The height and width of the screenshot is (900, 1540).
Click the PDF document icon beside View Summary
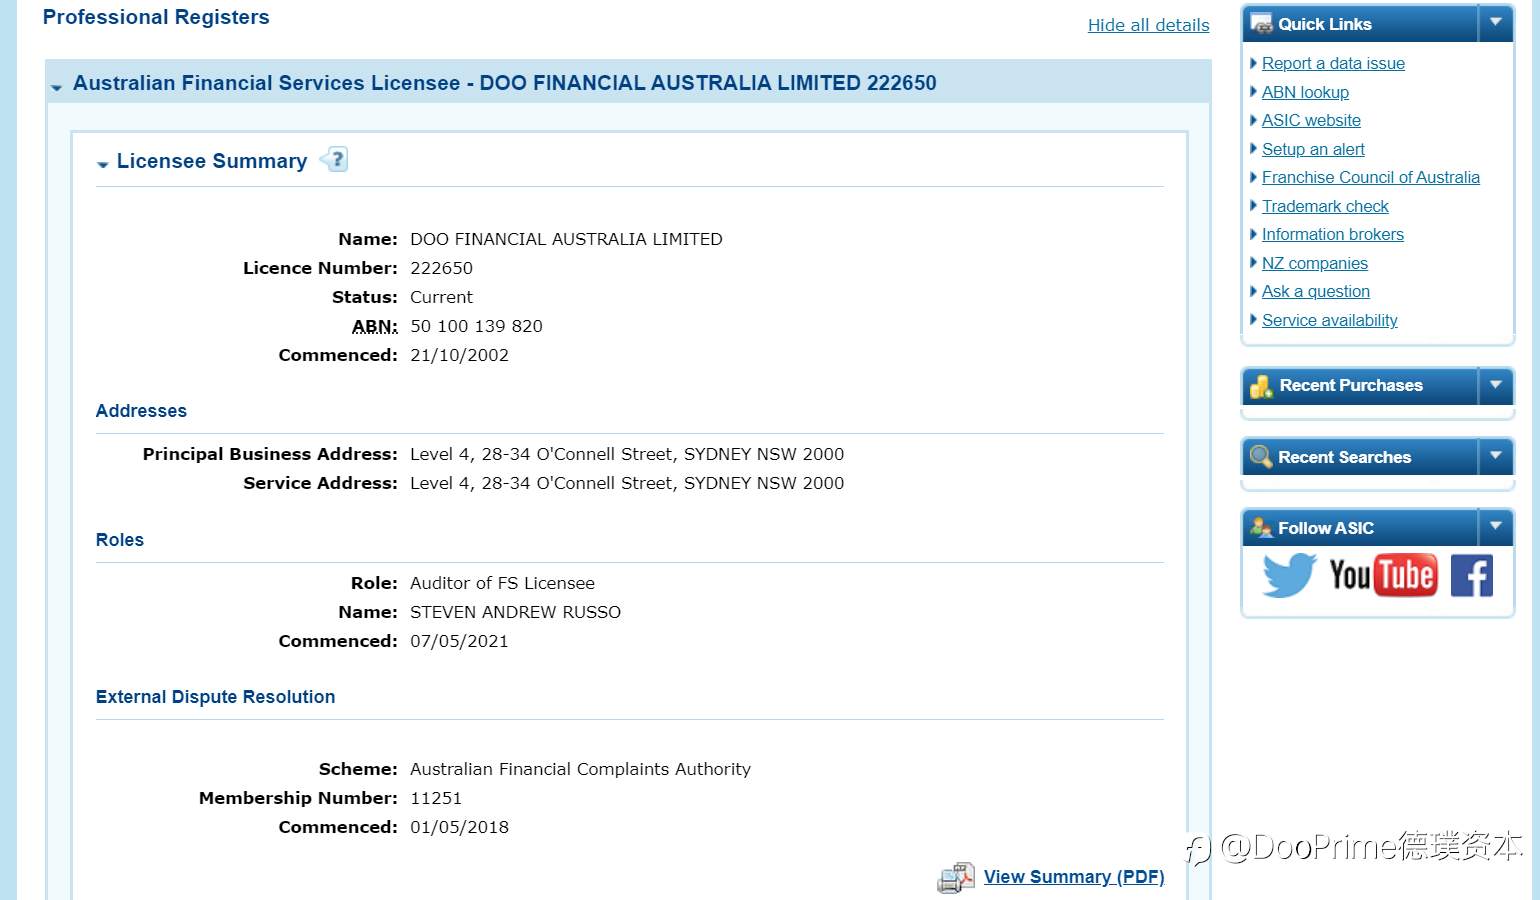click(x=956, y=877)
